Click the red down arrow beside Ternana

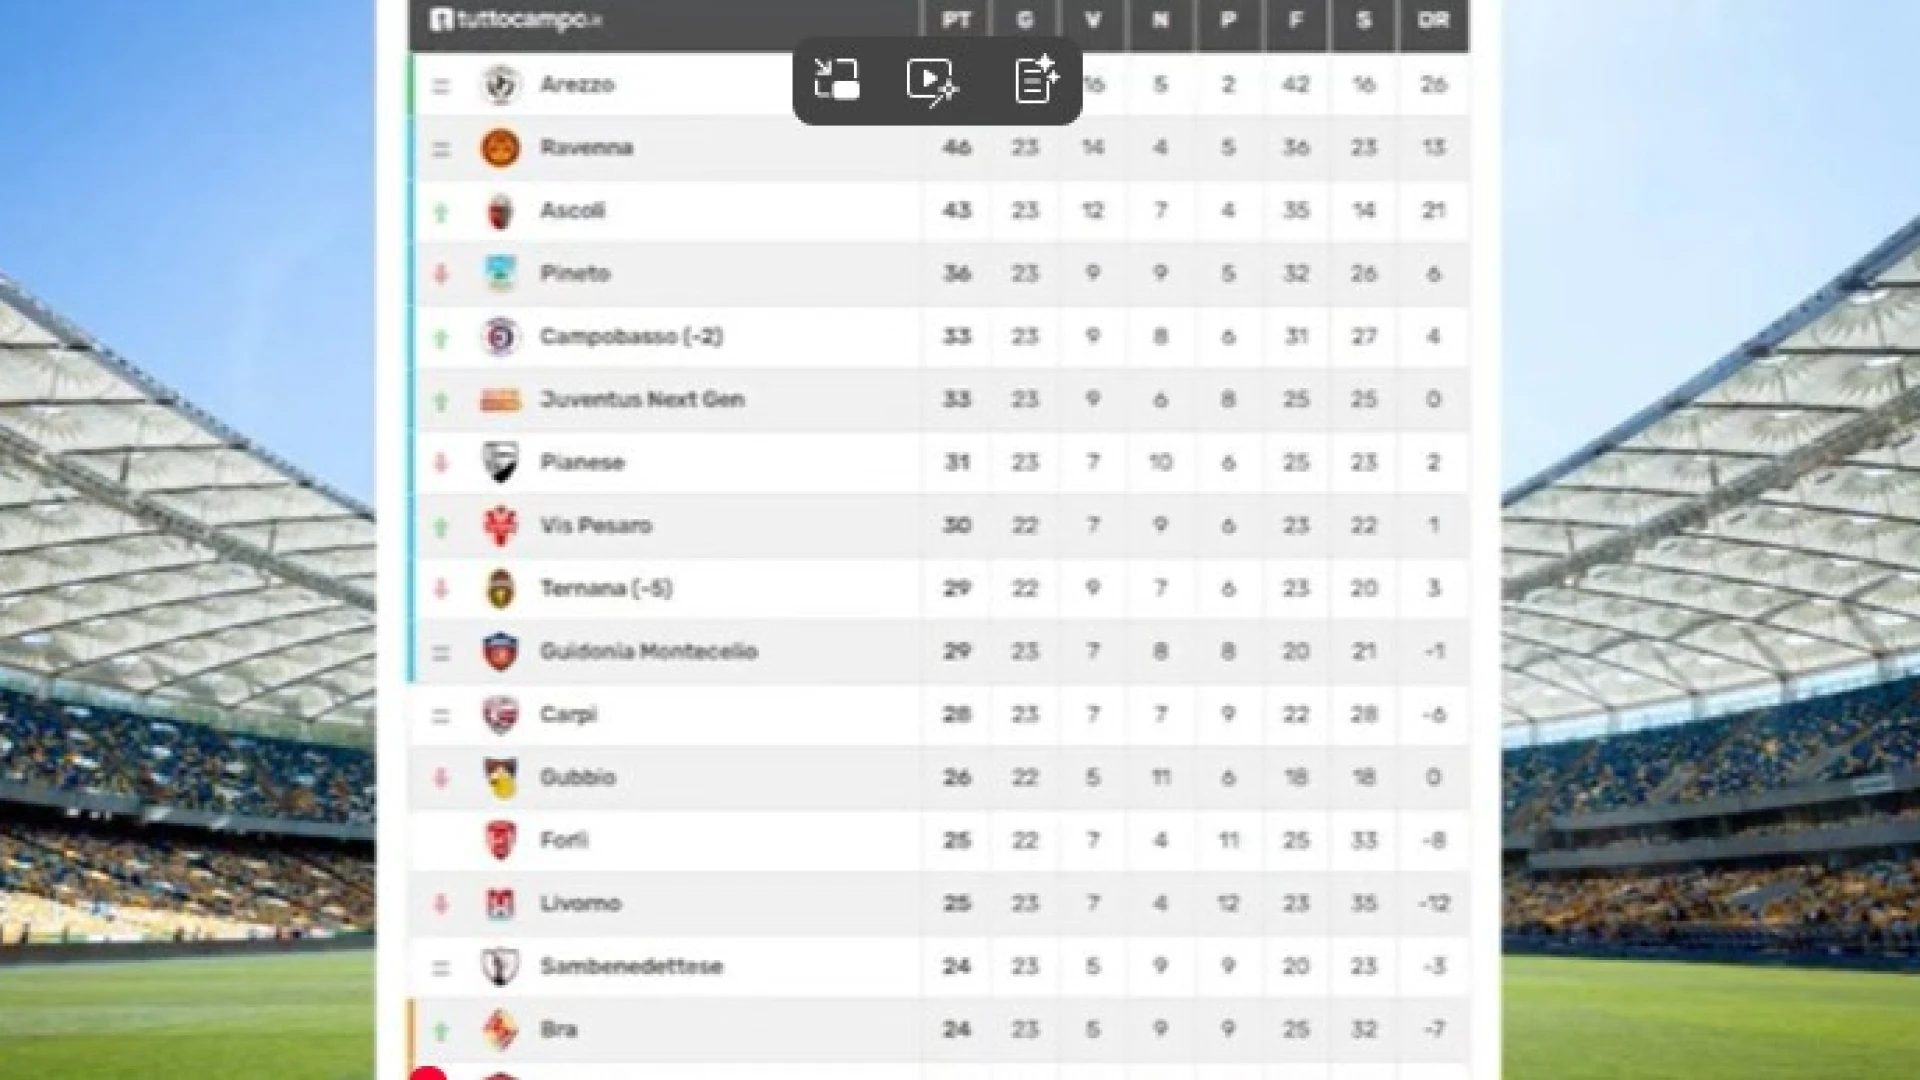tap(441, 589)
